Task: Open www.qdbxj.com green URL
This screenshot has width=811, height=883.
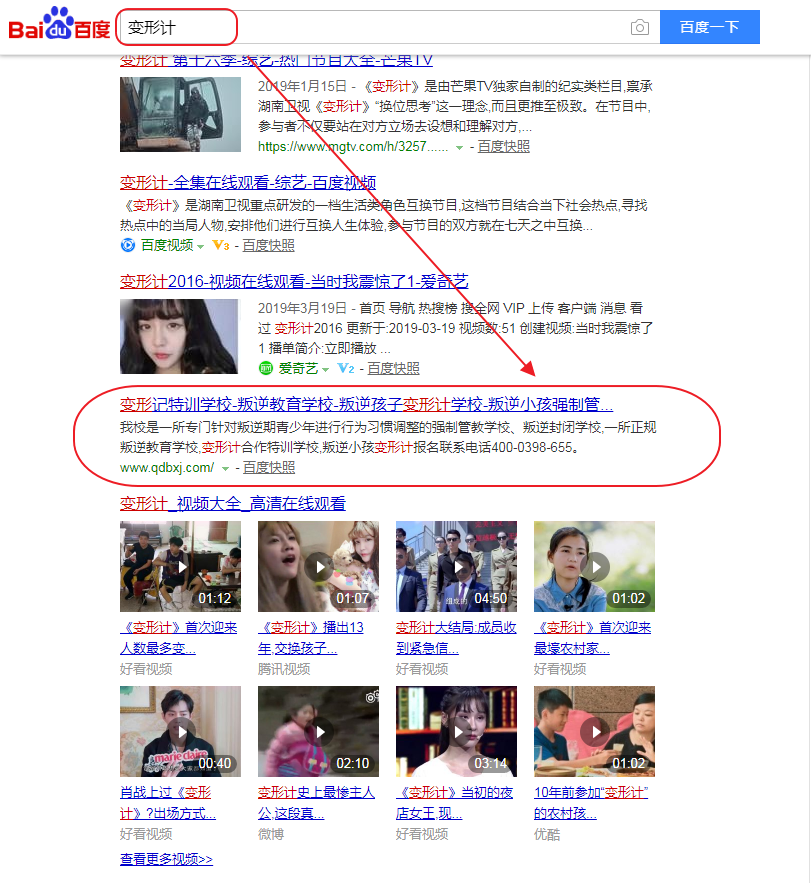Action: 167,467
